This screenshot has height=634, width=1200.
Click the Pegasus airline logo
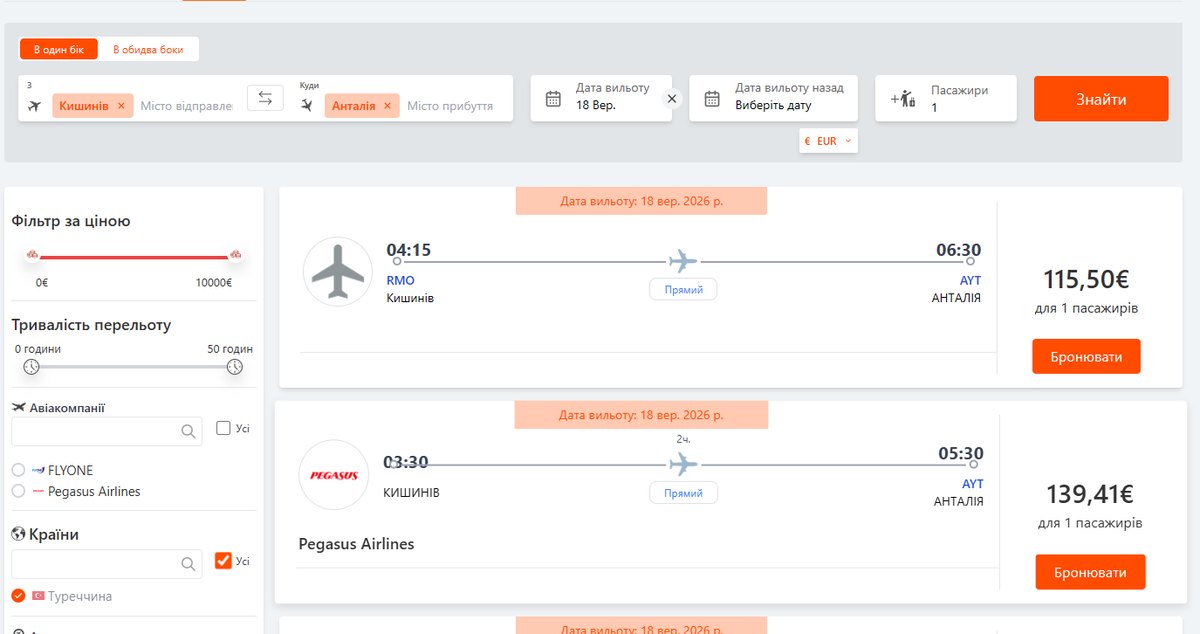(334, 475)
